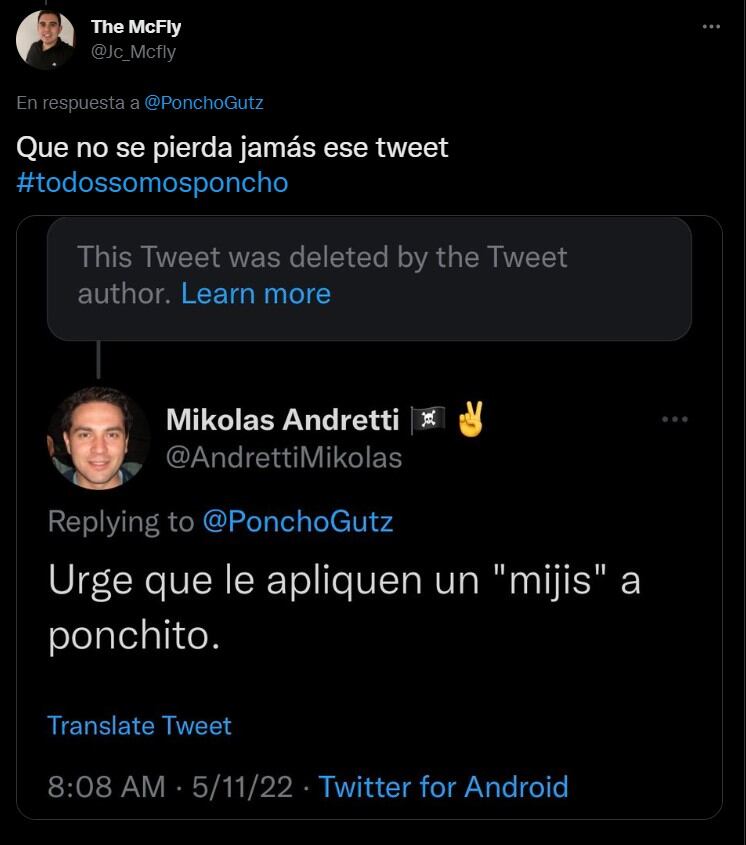Click the 'Twitter for Android' source link
The width and height of the screenshot is (746, 845).
pyautogui.click(x=443, y=786)
